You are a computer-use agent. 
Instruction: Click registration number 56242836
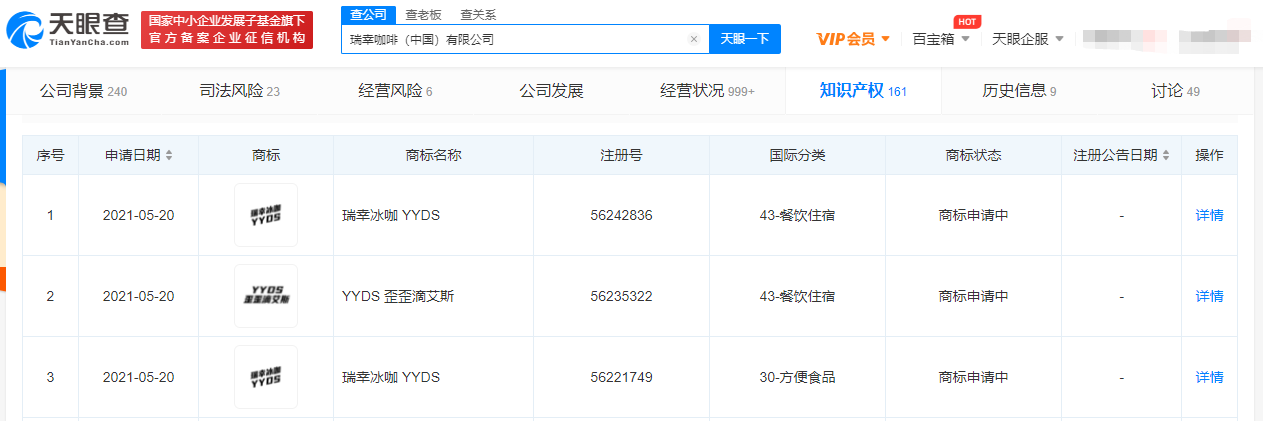[x=621, y=215]
